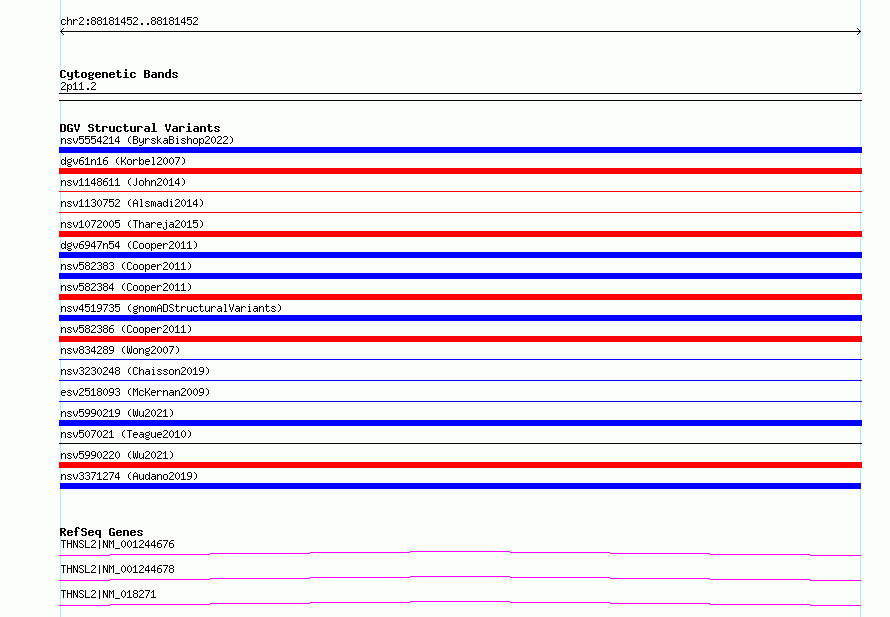
Task: Click the red bar under nsv582384
Action: 460,297
